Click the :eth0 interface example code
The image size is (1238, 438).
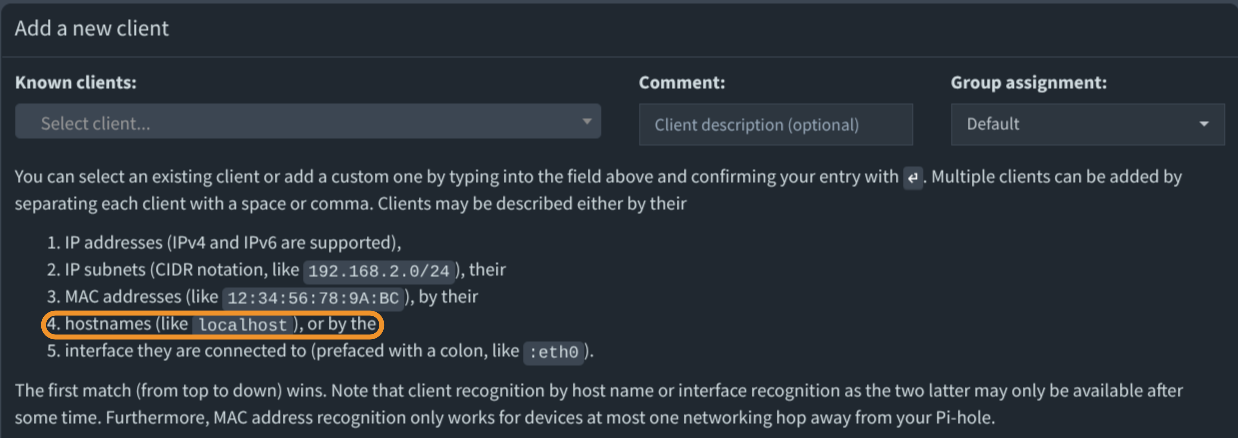pos(554,352)
